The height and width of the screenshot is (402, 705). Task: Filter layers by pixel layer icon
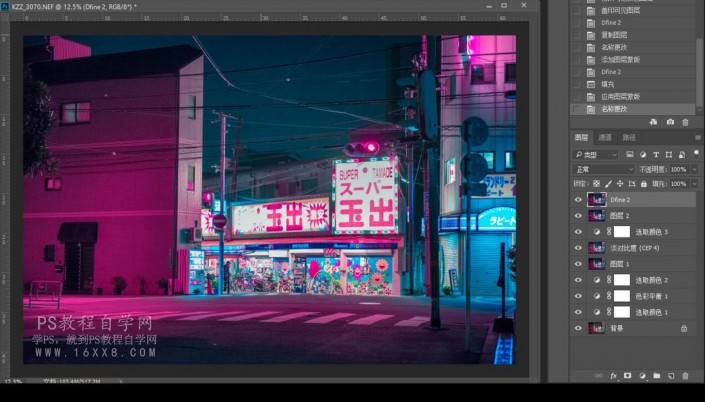pyautogui.click(x=629, y=155)
